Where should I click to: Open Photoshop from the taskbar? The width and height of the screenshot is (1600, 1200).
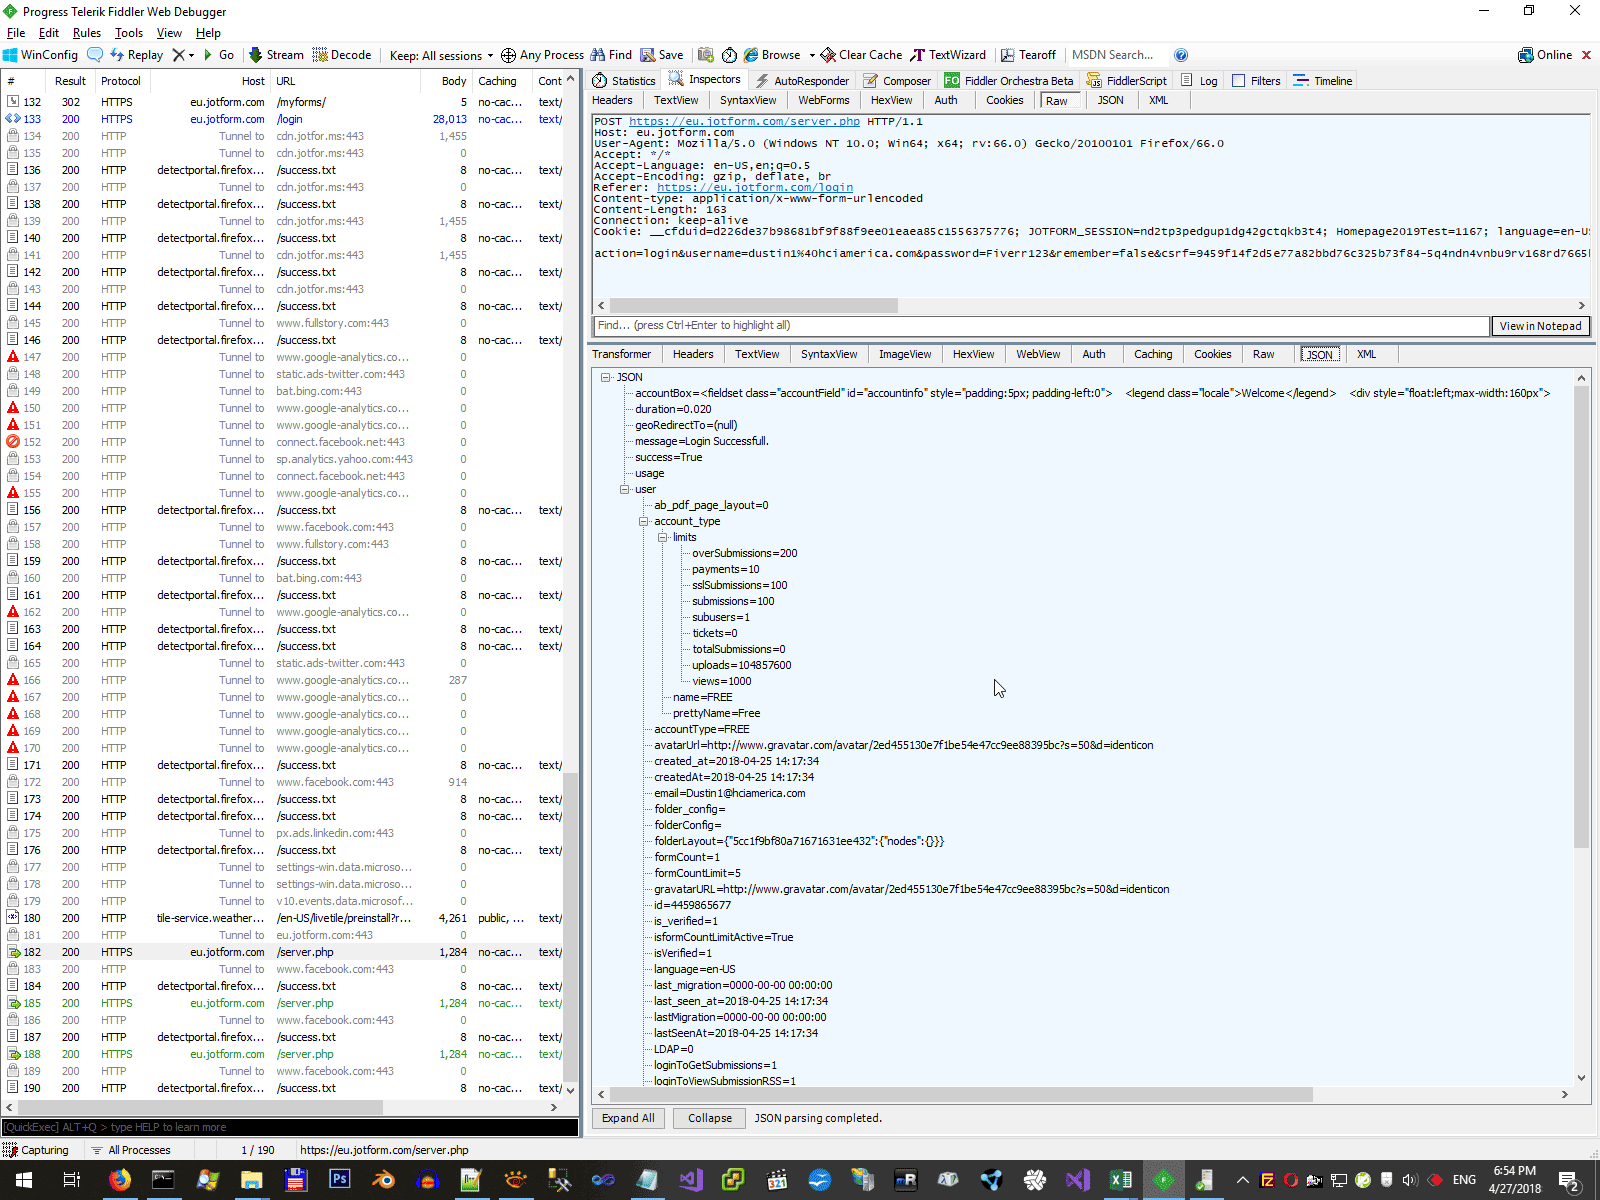tap(339, 1180)
